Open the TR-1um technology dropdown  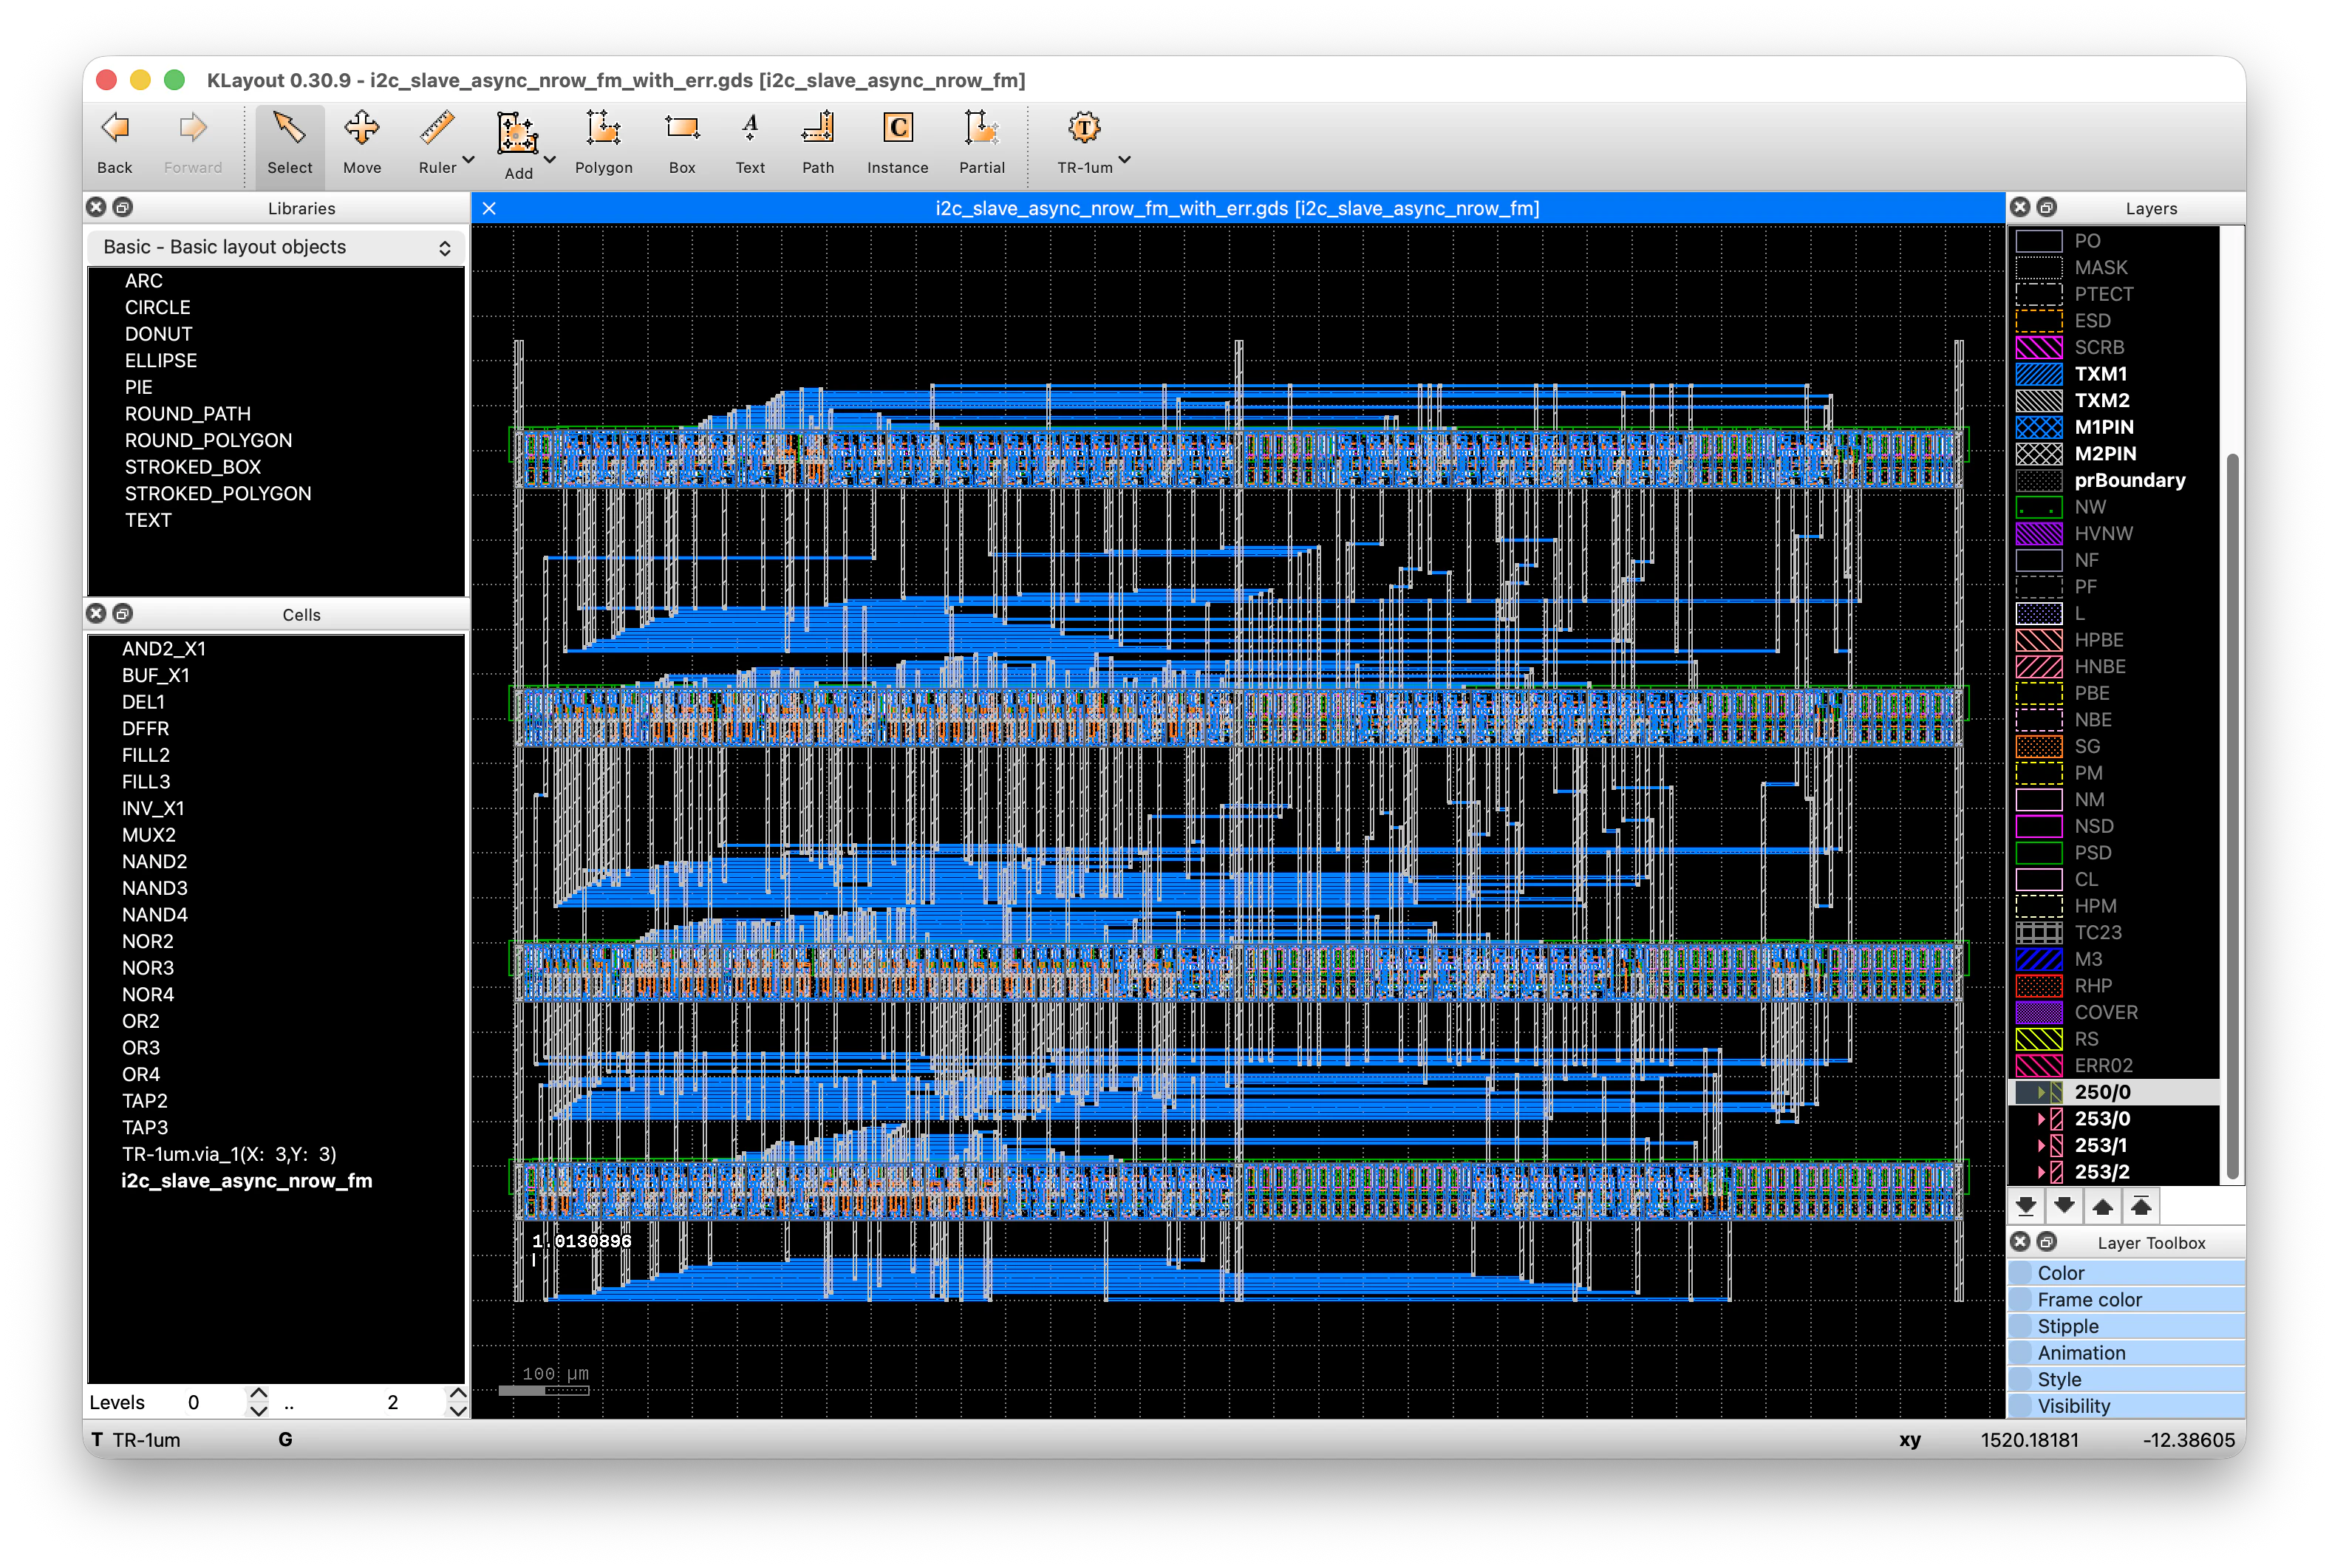[1125, 160]
